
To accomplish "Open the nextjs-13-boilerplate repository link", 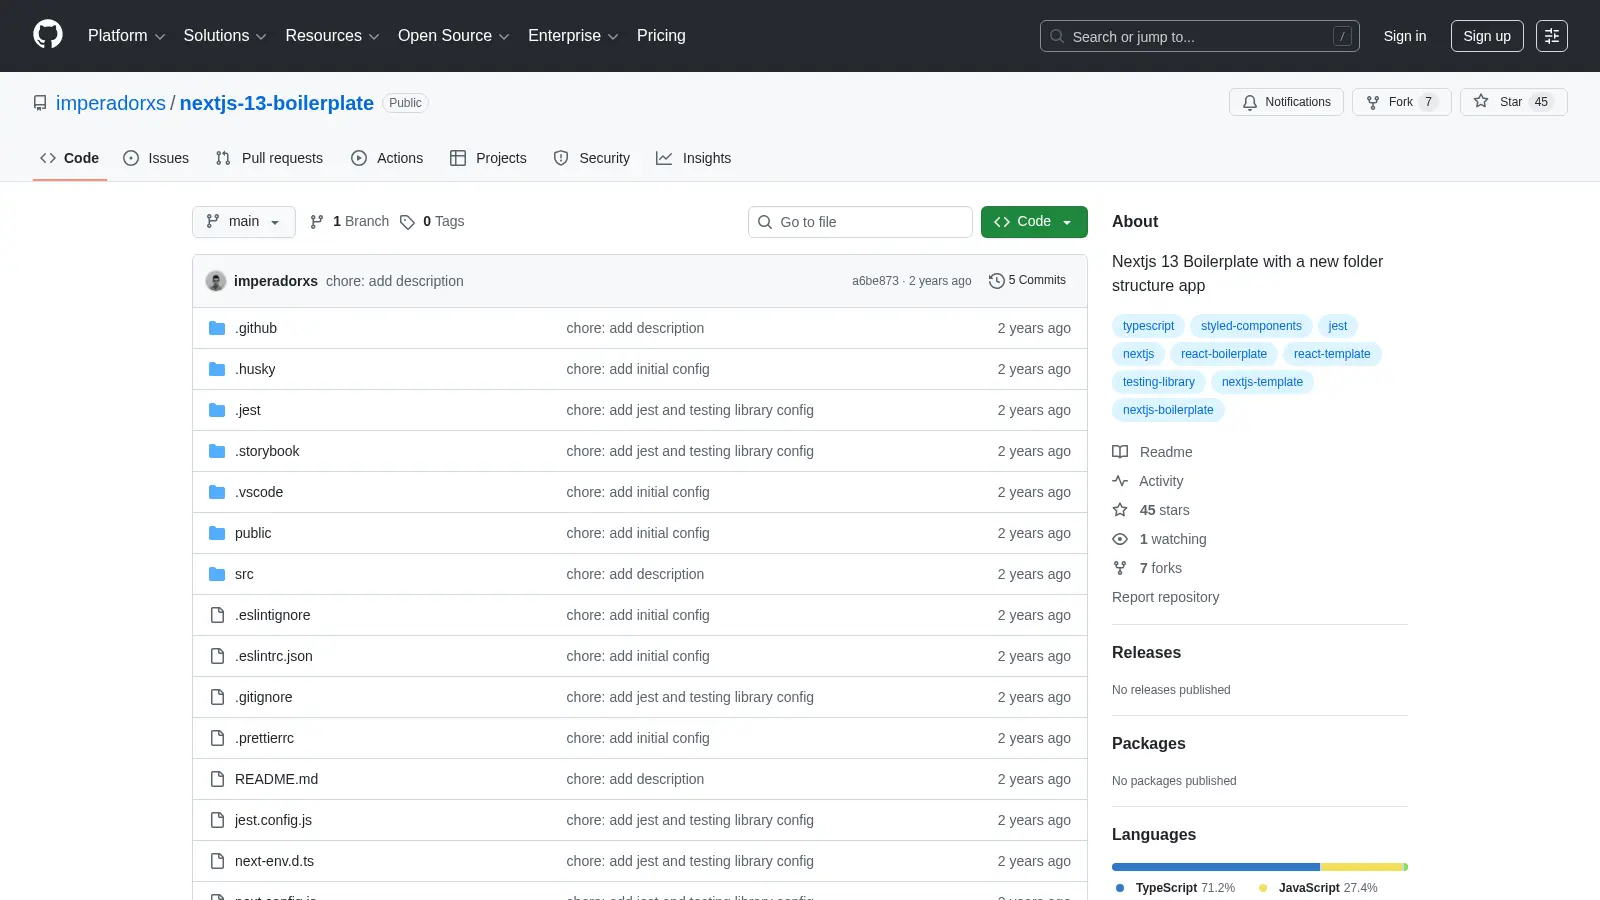I will click(x=277, y=103).
